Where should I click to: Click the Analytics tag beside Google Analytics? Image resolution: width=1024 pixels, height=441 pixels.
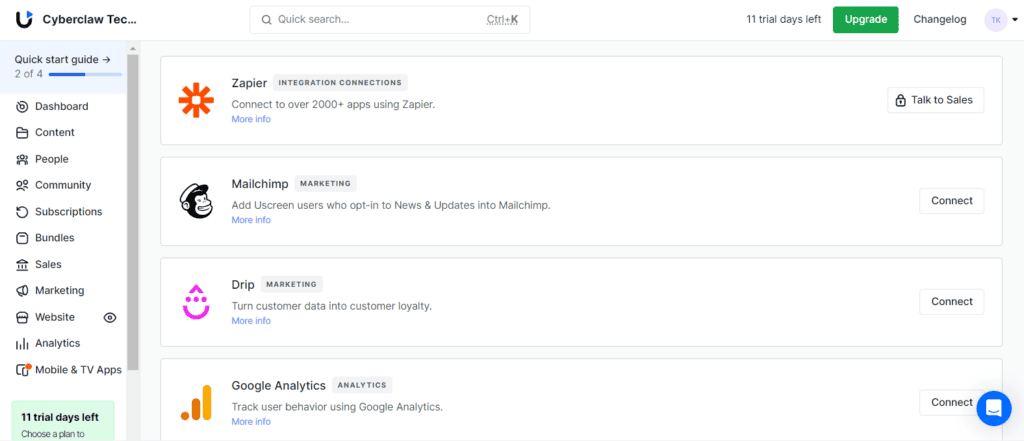(x=362, y=385)
